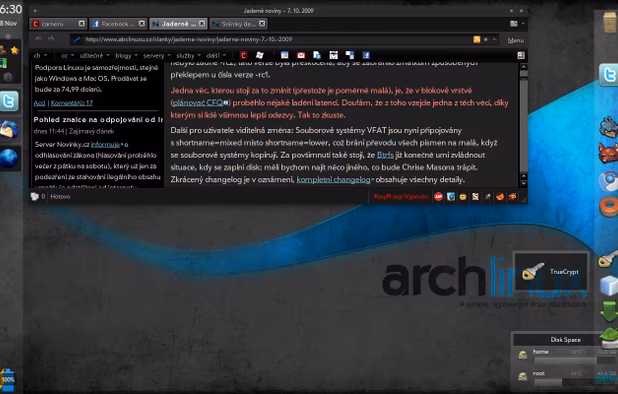Expand the 'užitečné' bookmark folder
Viewport: 618px width, 394px height.
click(x=95, y=56)
